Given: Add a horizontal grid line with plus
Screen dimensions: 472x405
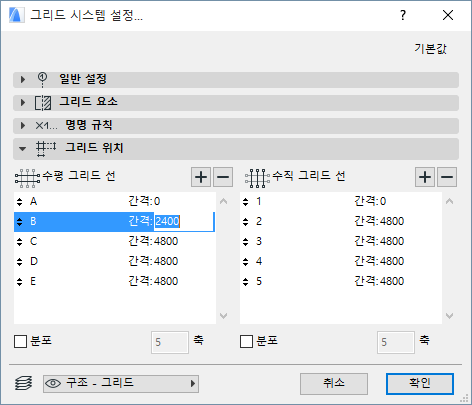Looking at the screenshot, I should pos(201,177).
